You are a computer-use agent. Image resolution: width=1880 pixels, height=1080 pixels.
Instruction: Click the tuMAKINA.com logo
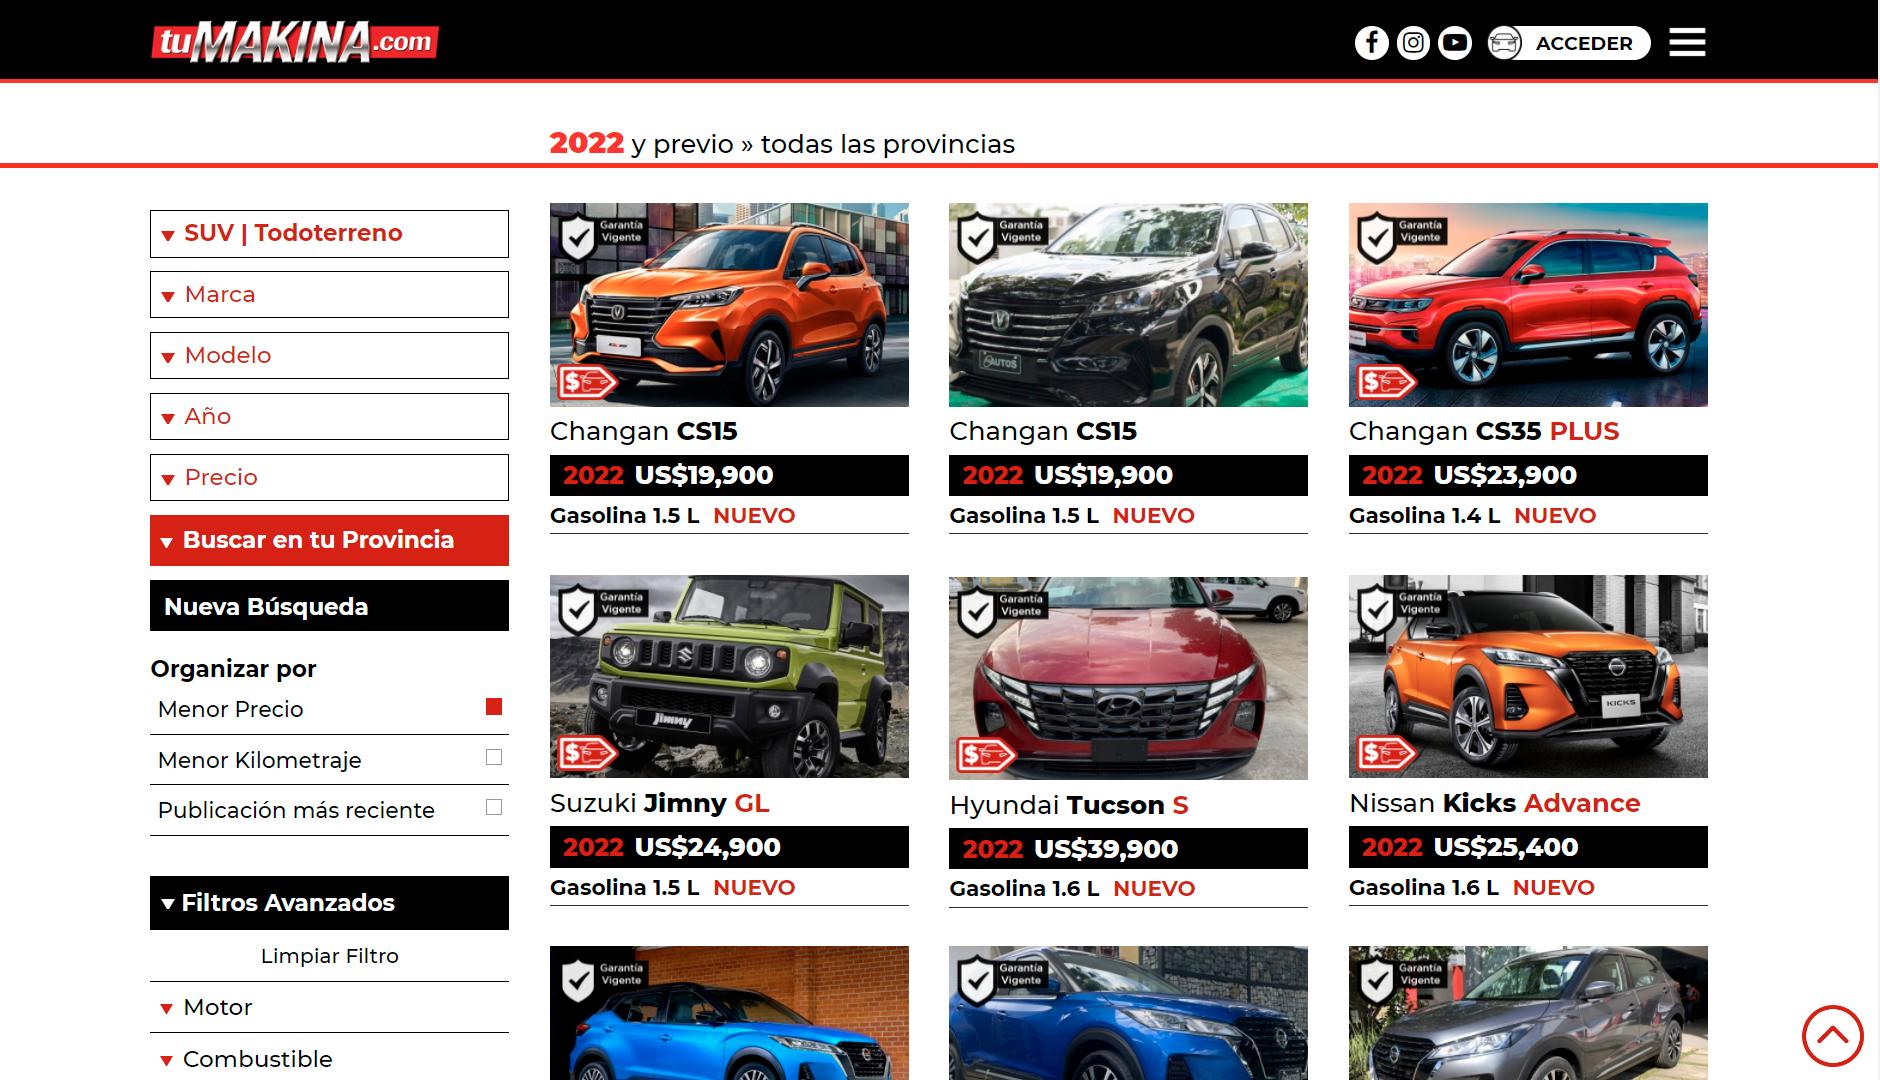click(x=295, y=42)
